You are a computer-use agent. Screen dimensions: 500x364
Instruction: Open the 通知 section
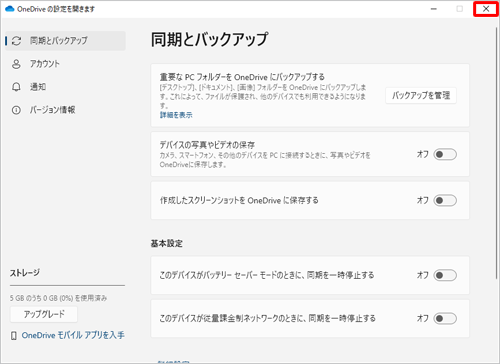(x=65, y=87)
